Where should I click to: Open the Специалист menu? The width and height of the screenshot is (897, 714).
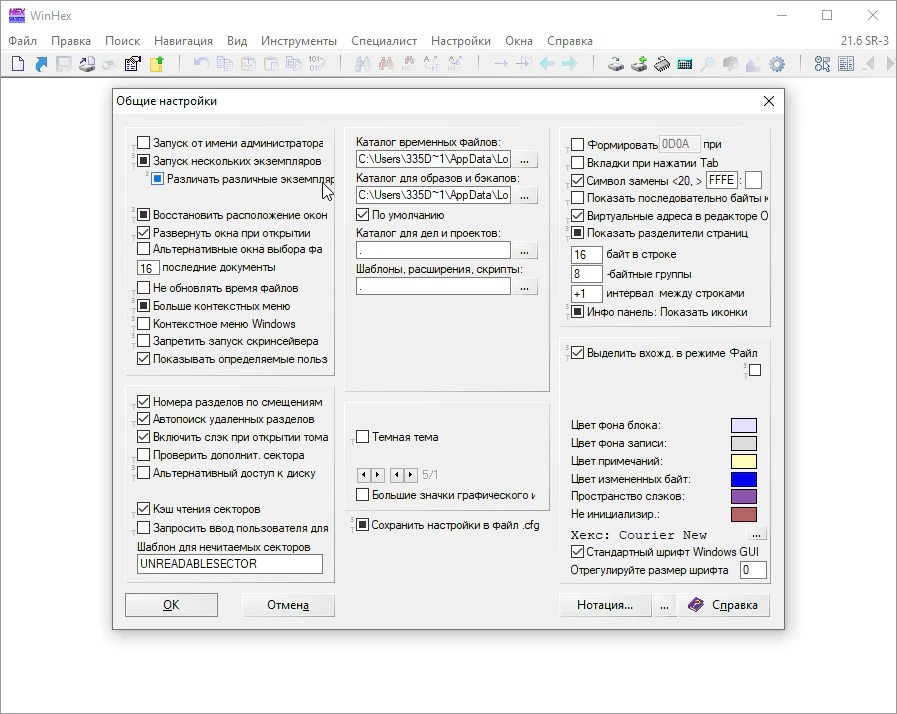tap(383, 41)
